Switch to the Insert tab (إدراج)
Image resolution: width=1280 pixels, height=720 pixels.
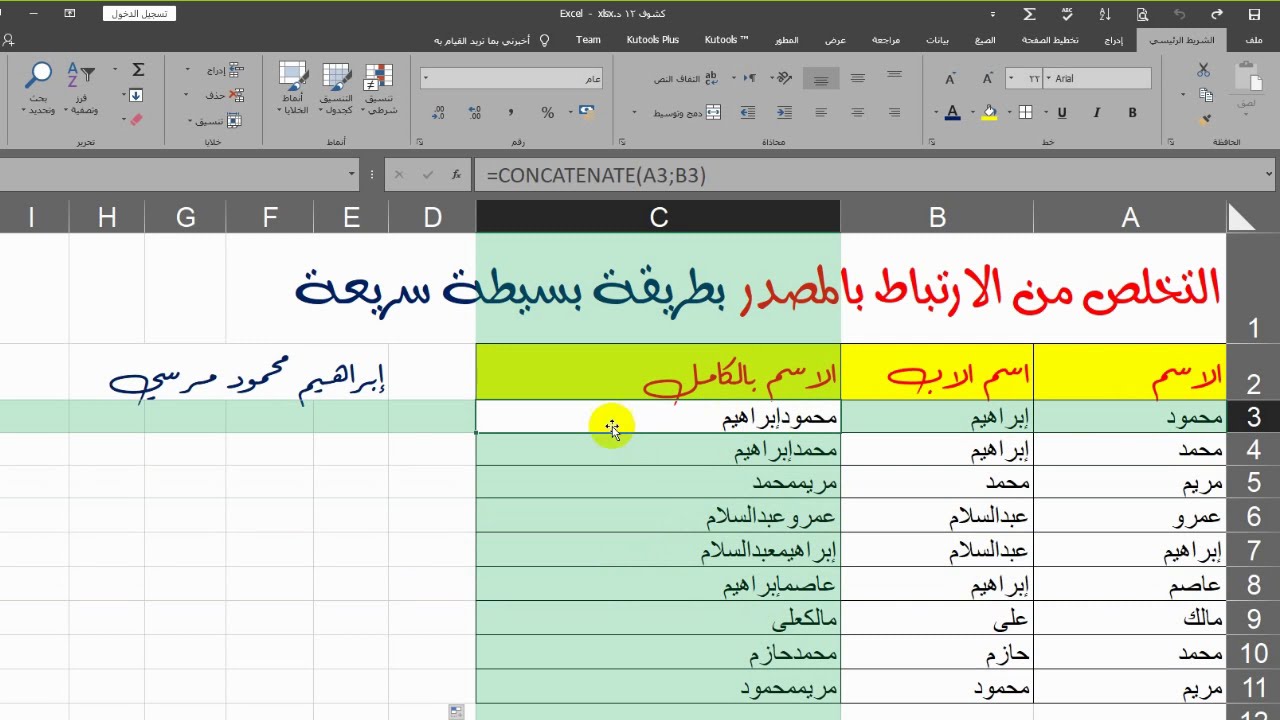(1114, 40)
